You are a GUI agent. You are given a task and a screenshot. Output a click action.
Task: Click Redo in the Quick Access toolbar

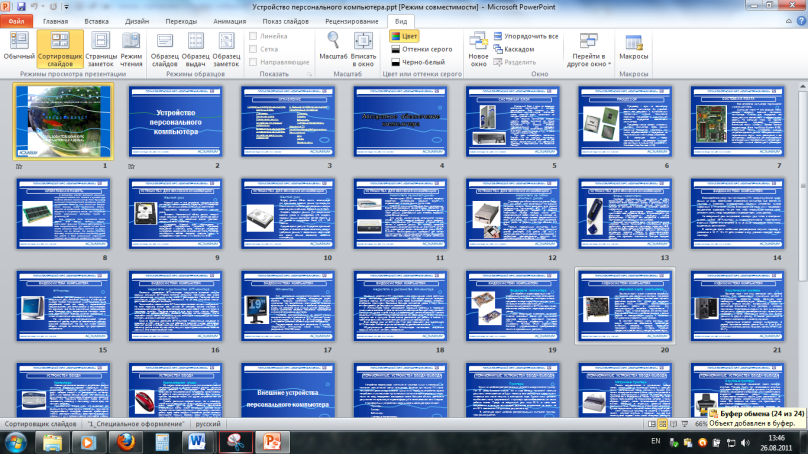(x=53, y=7)
